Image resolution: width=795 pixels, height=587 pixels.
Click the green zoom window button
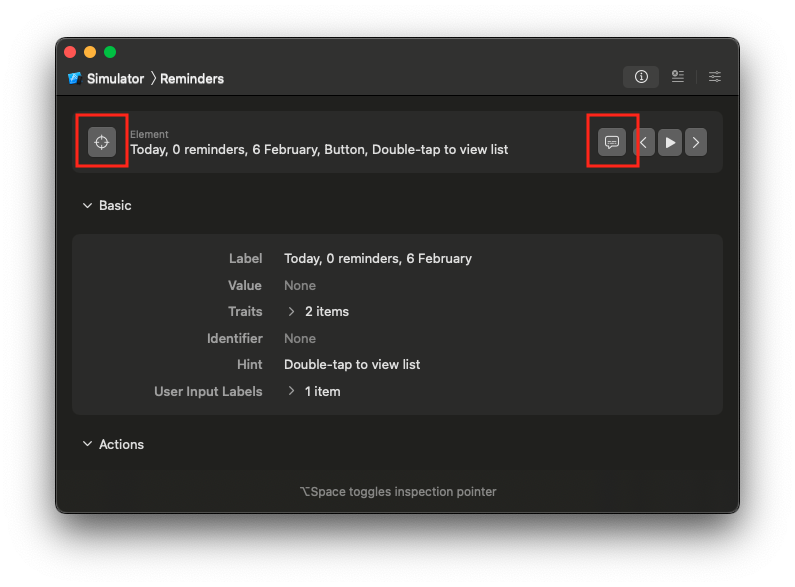click(x=110, y=52)
